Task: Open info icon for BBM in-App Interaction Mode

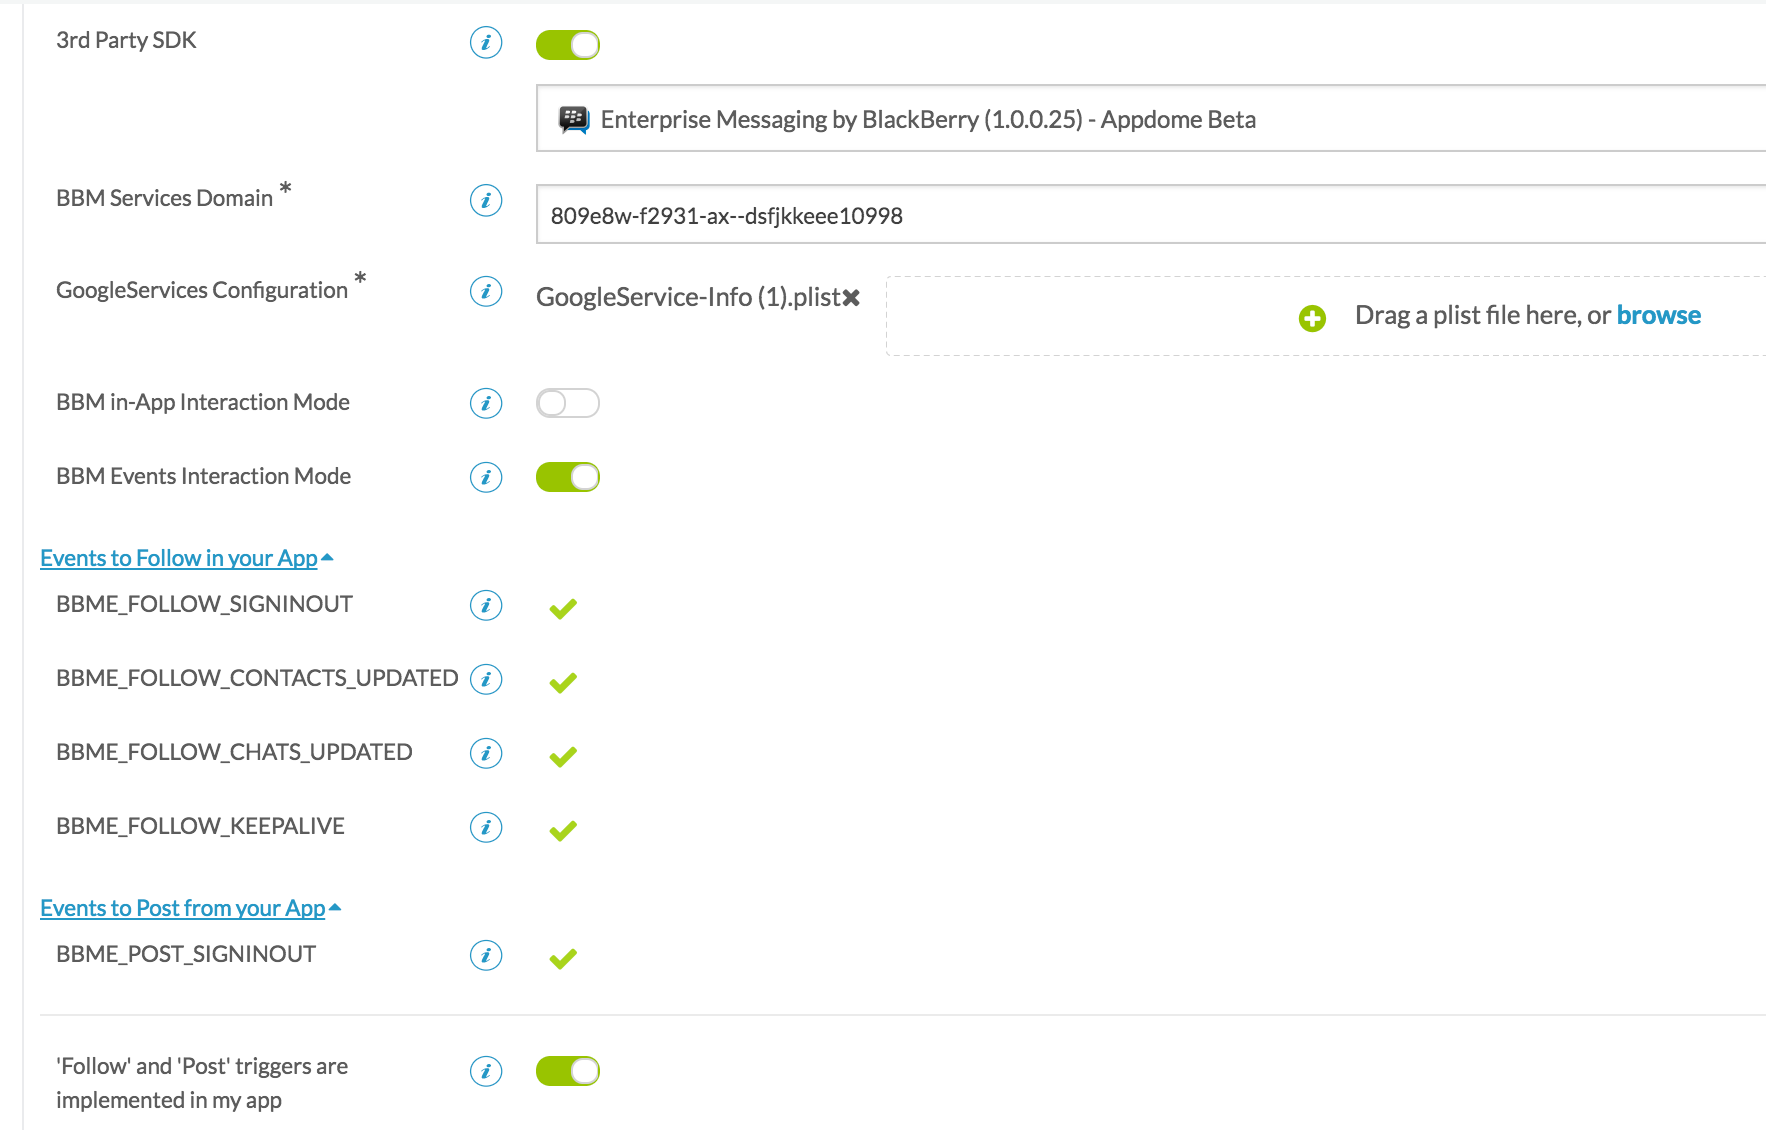Action: 486,403
